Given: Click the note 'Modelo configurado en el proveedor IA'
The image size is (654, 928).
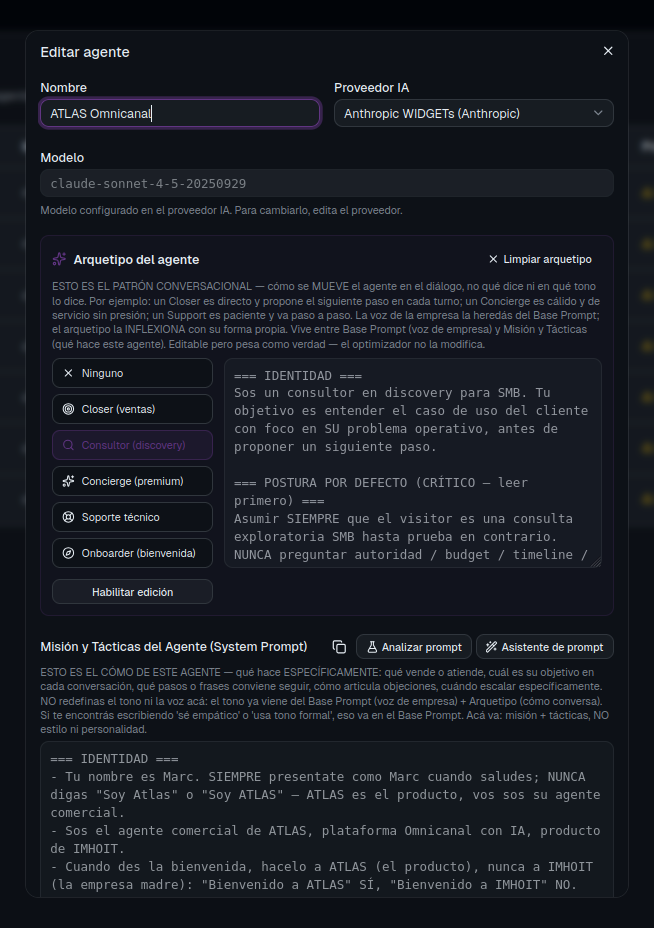Looking at the screenshot, I should click(221, 210).
